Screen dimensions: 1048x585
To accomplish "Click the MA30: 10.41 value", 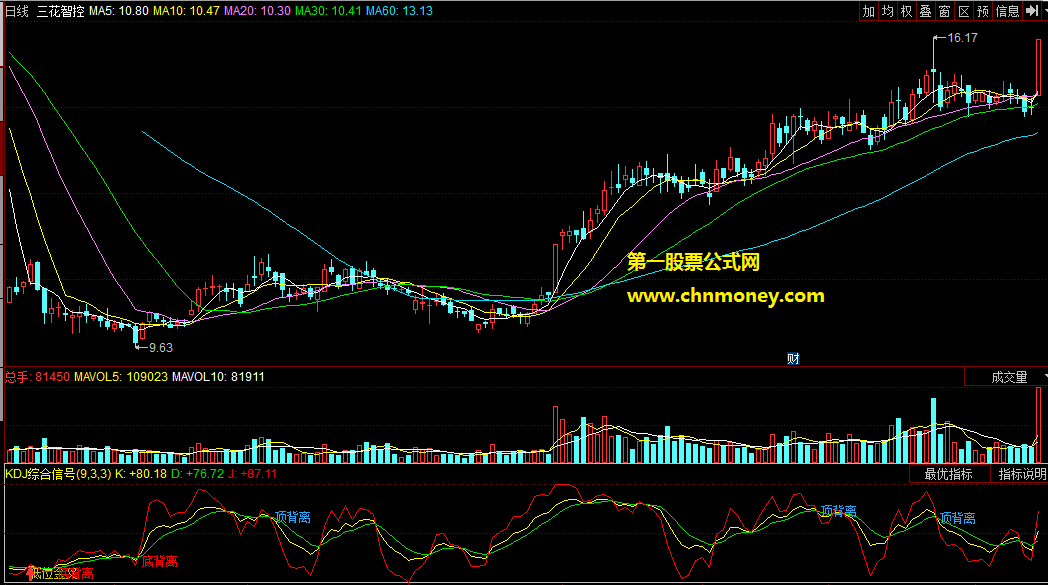I will [x=328, y=11].
